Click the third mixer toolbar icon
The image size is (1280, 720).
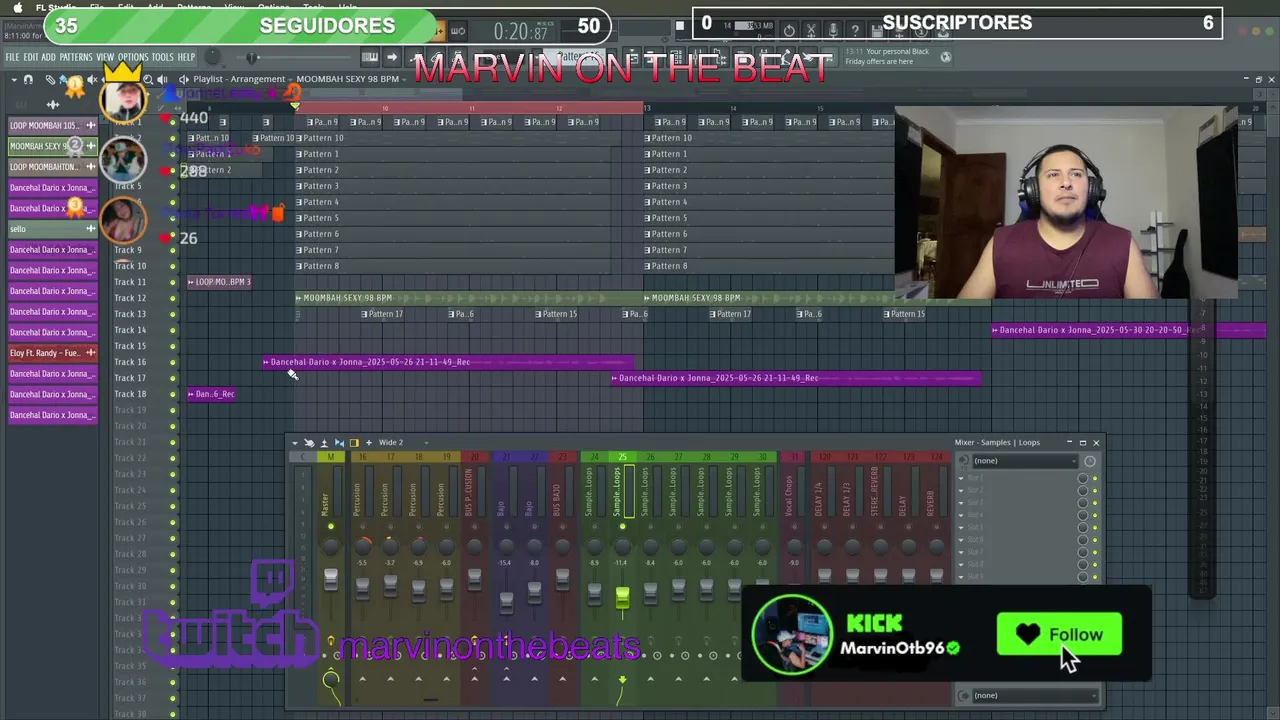coord(324,442)
